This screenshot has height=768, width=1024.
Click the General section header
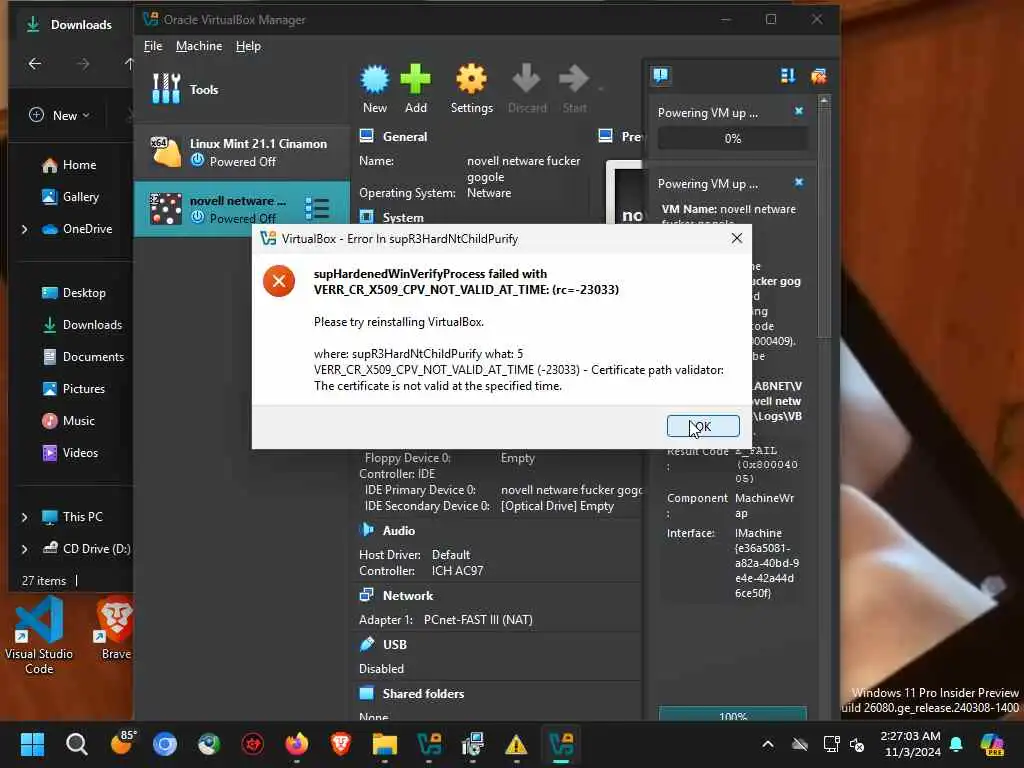[x=405, y=136]
